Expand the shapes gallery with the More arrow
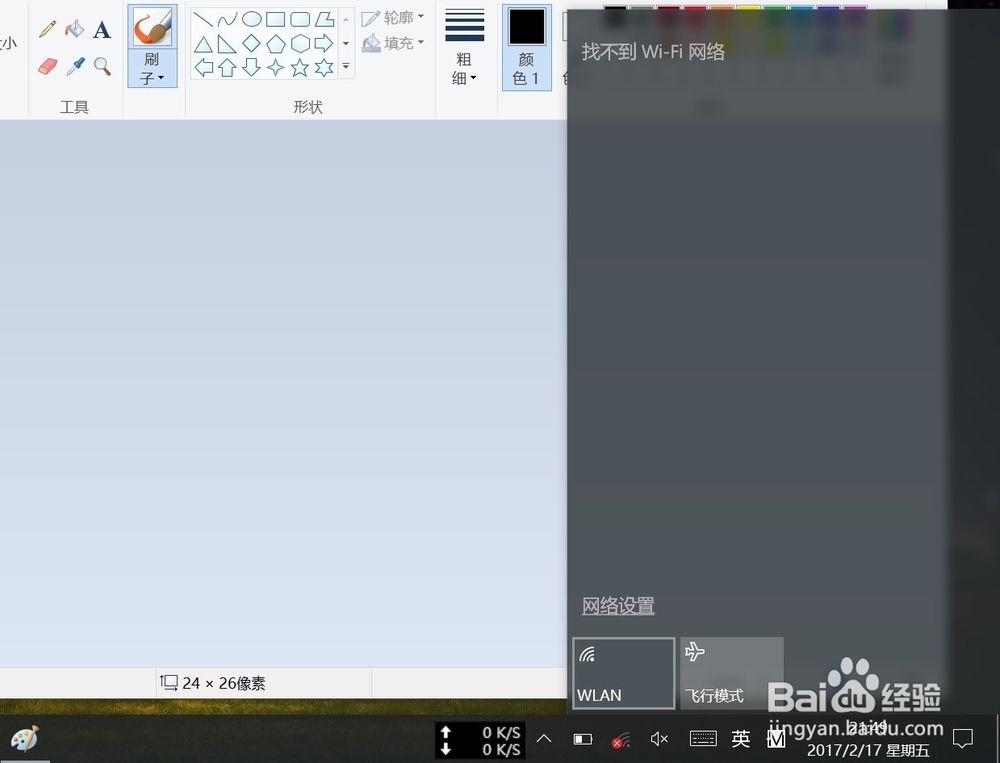 pyautogui.click(x=346, y=66)
